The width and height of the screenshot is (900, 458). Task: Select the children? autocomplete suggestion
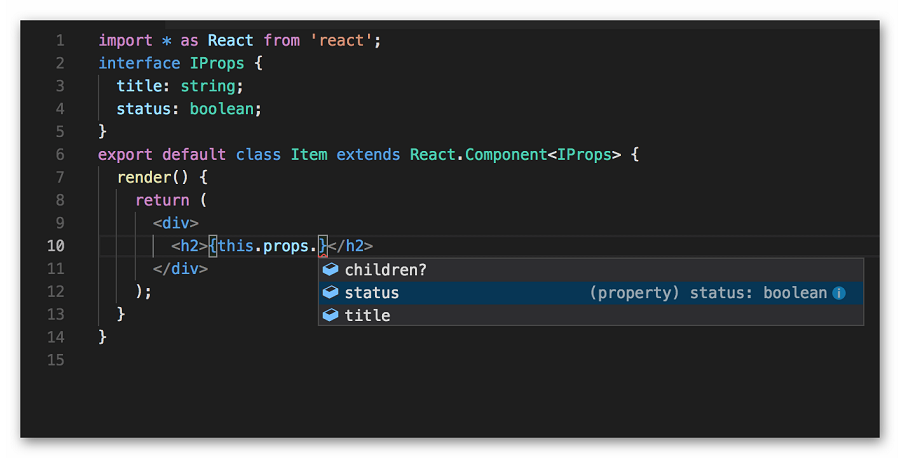tap(591, 270)
